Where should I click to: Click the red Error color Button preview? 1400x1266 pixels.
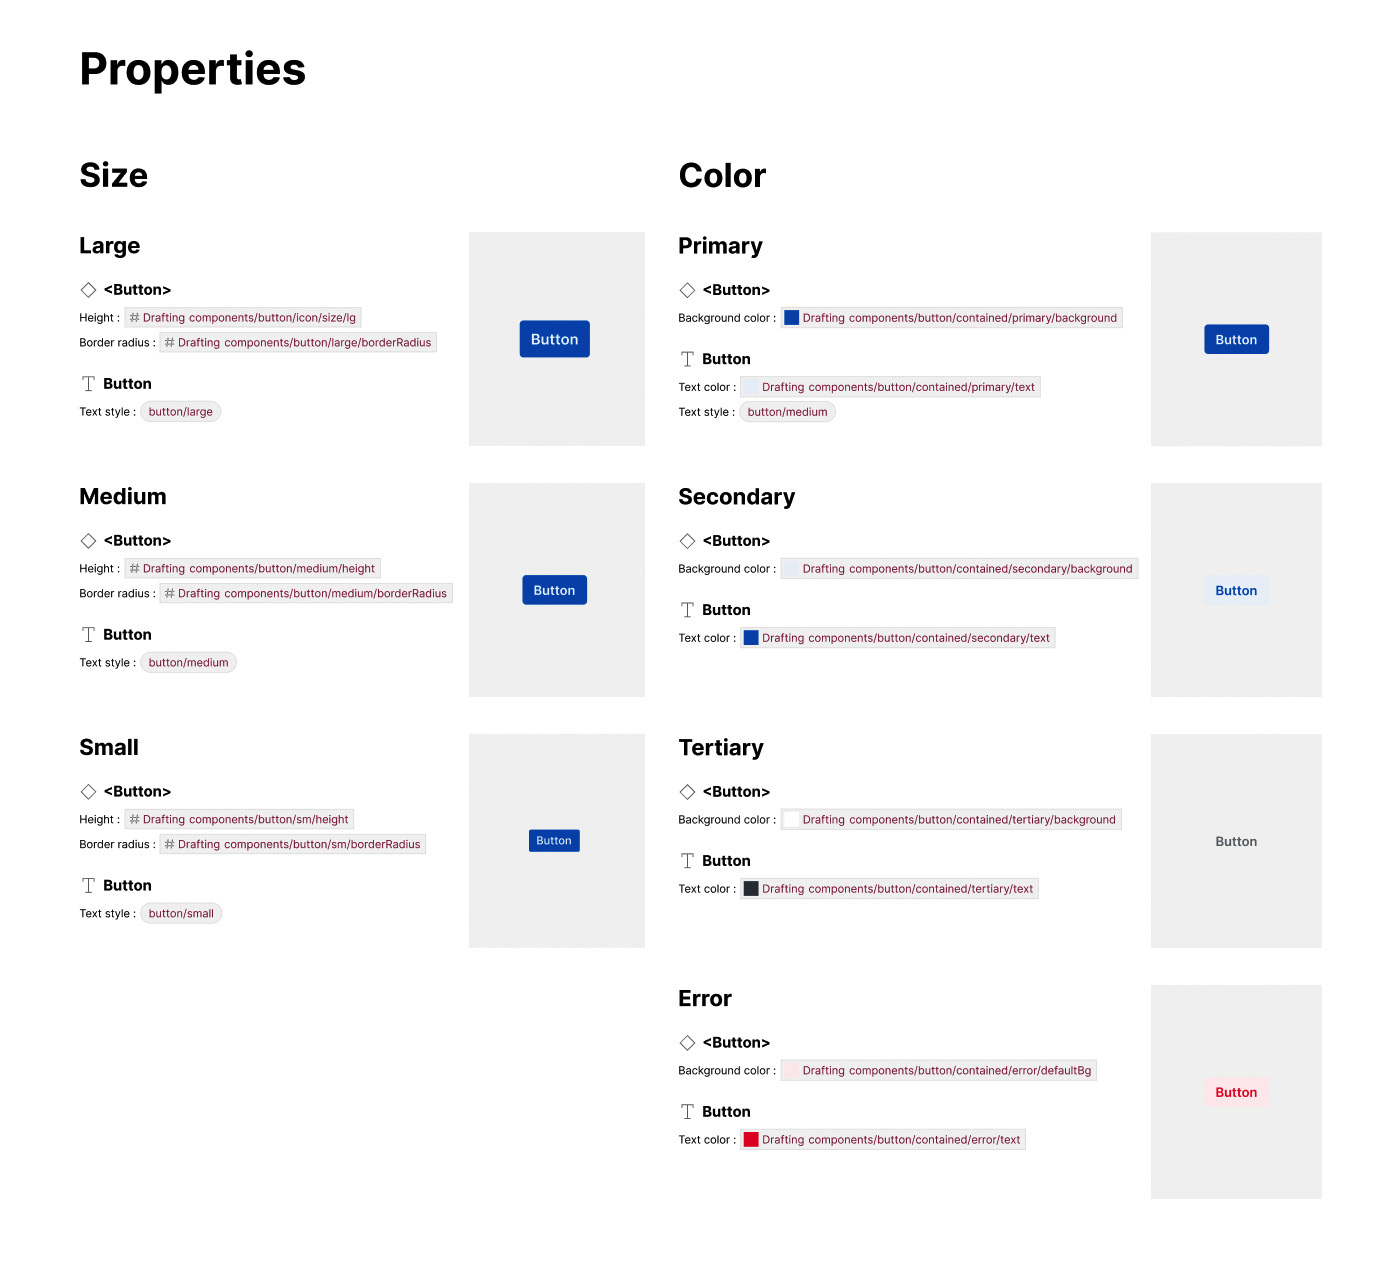pyautogui.click(x=1236, y=1093)
